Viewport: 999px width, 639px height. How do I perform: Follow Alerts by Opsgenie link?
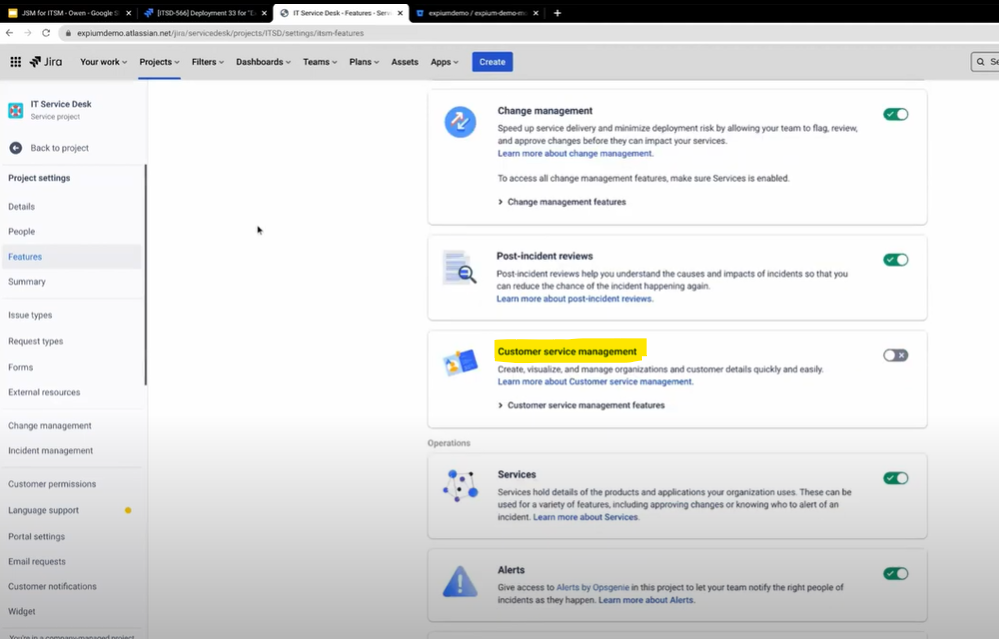pyautogui.click(x=593, y=587)
